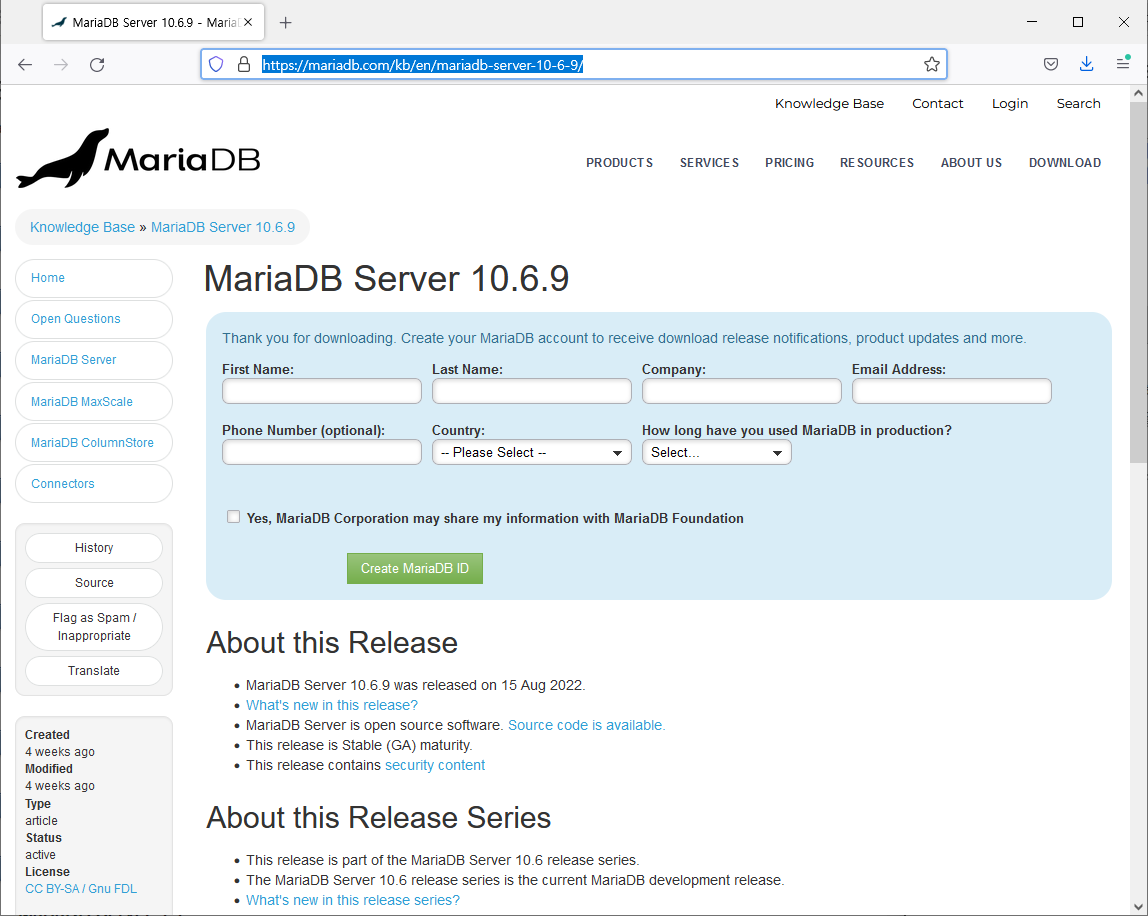Open MariaDB ColumnStore in the sidebar
This screenshot has width=1148, height=916.
click(94, 442)
